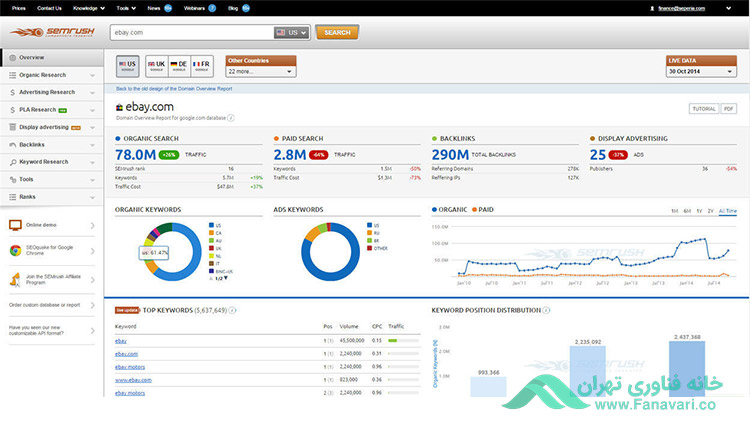Click the organic keywords donut chart
Image resolution: width=750 pixels, height=430 pixels.
click(x=172, y=252)
